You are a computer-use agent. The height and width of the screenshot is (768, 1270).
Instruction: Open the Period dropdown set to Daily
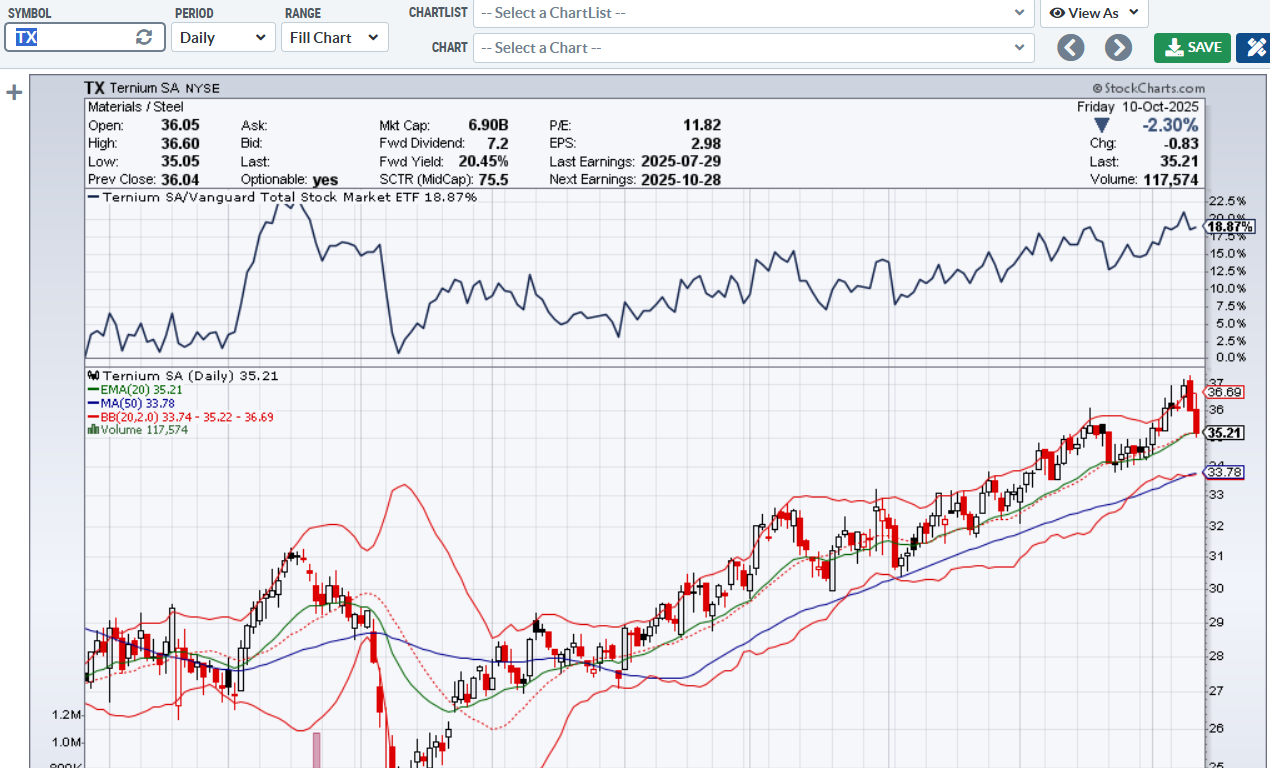pyautogui.click(x=223, y=37)
